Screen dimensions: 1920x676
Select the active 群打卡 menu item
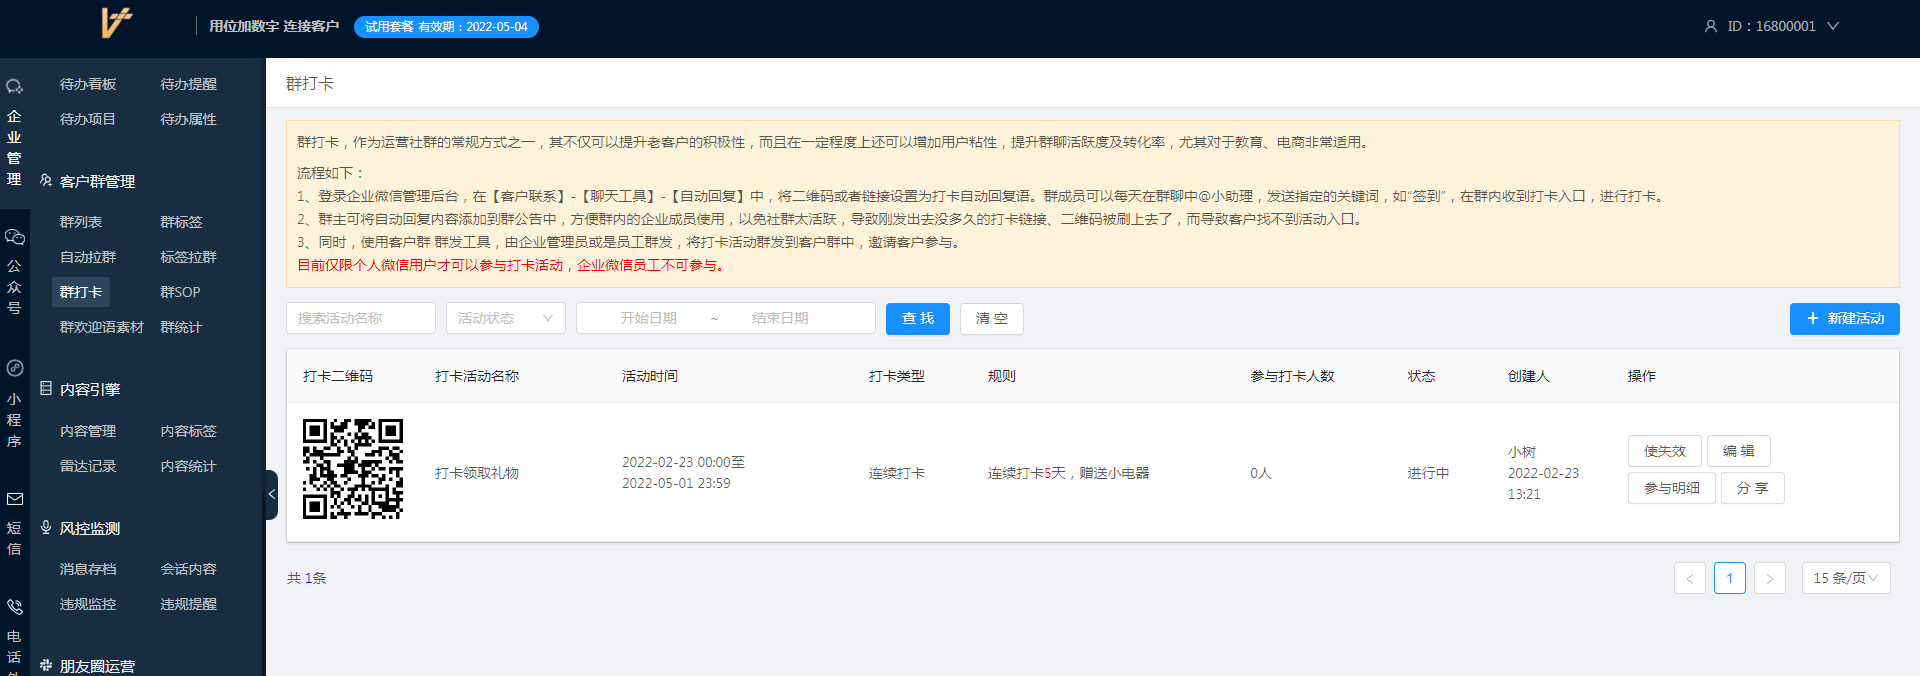click(x=81, y=292)
